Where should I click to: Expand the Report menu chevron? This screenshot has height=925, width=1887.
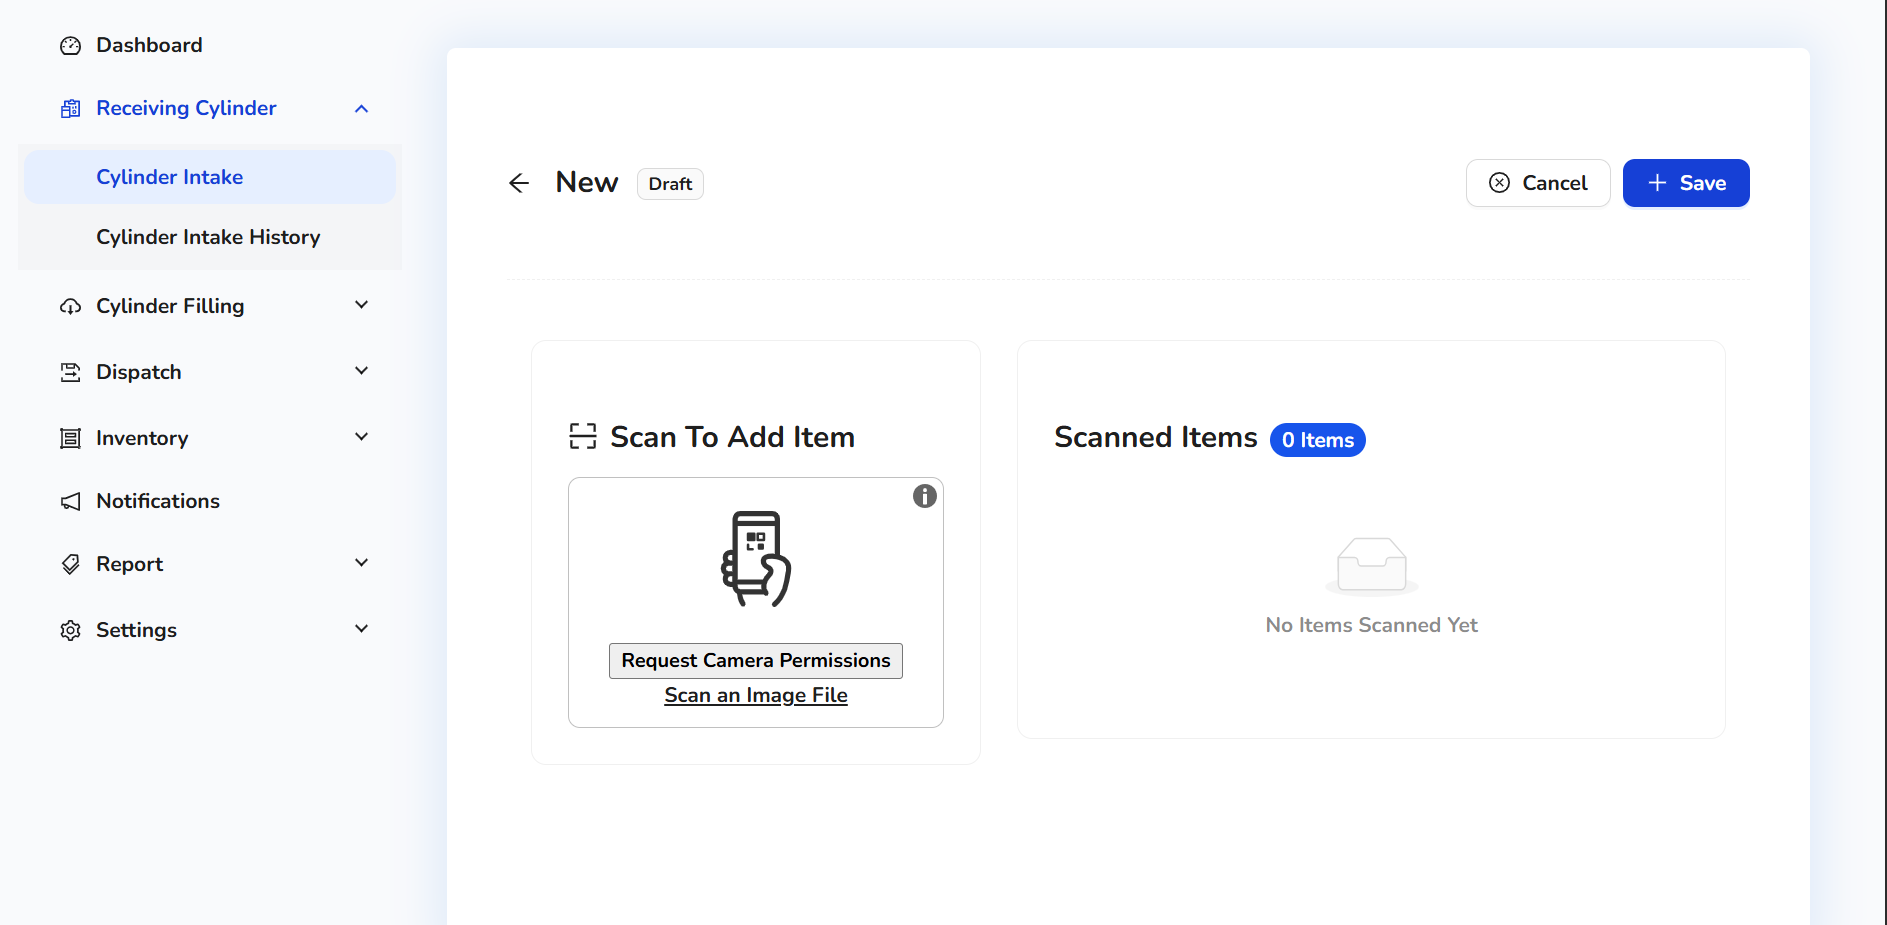(362, 563)
